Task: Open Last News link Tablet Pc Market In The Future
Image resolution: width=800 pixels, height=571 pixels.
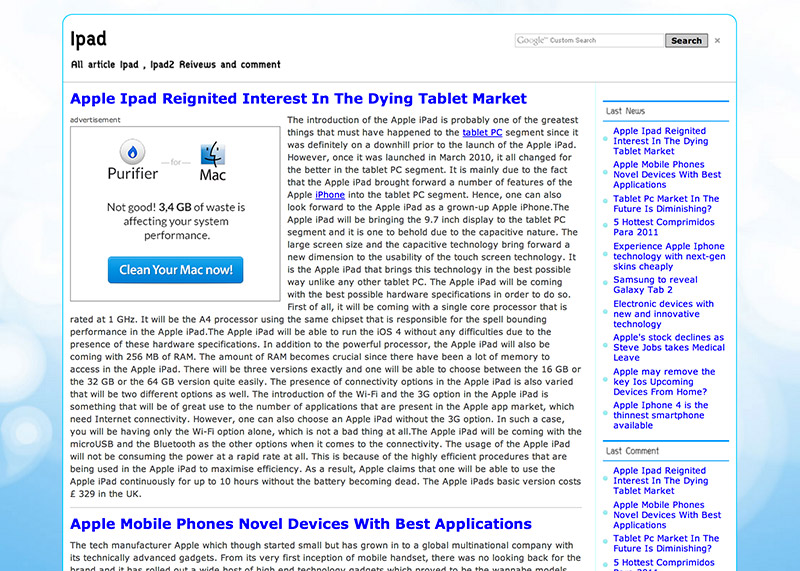Action: 666,204
